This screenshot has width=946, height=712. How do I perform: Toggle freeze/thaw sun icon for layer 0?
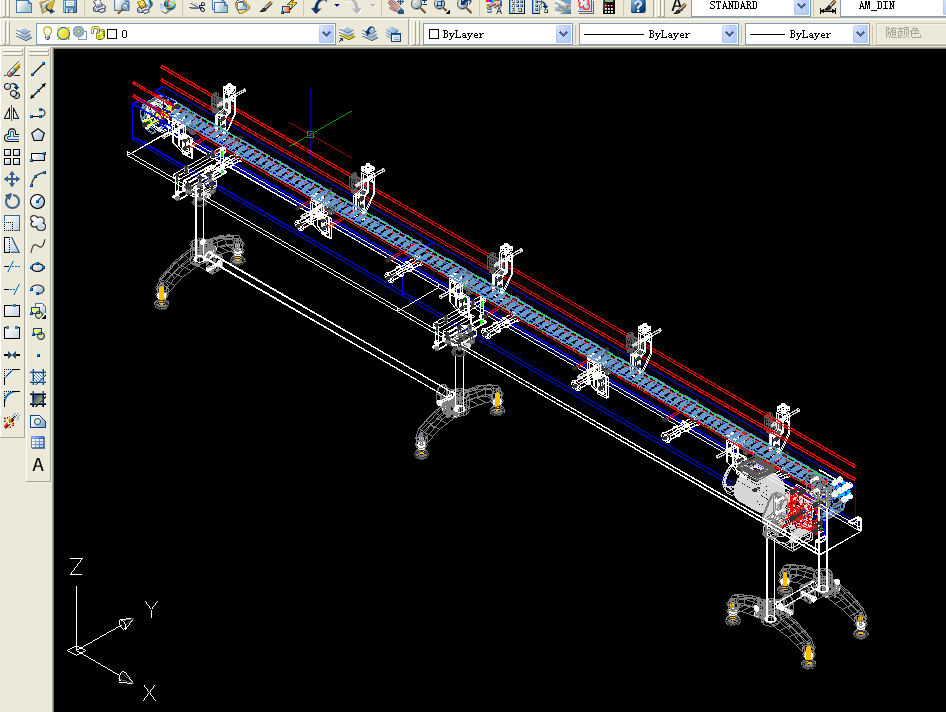point(63,34)
